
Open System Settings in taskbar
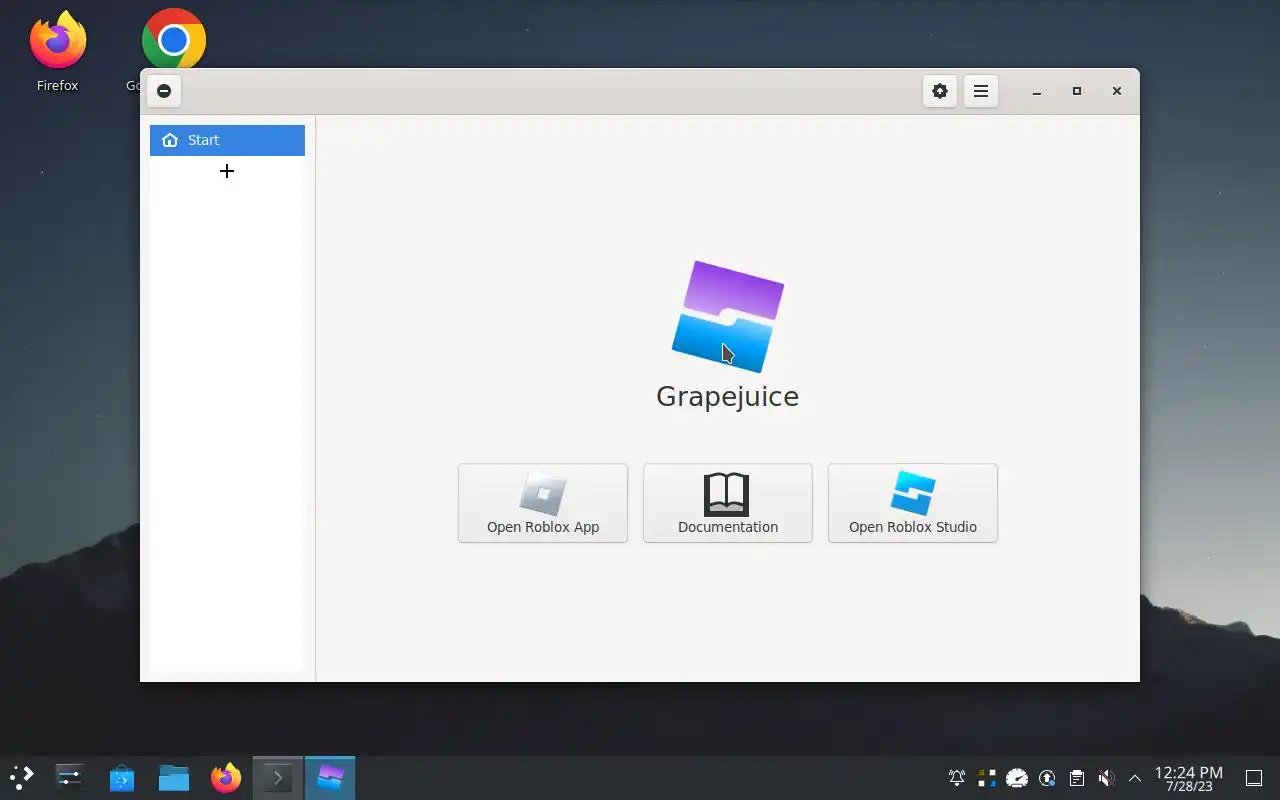[x=69, y=777]
